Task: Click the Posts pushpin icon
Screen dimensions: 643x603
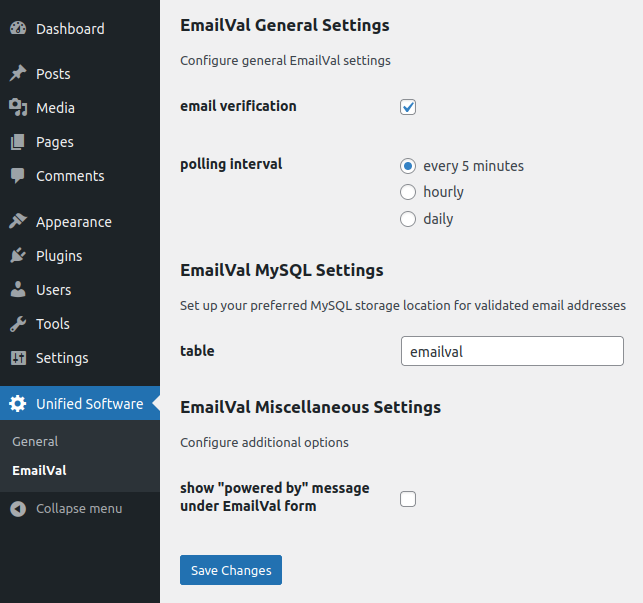Action: pos(18,73)
